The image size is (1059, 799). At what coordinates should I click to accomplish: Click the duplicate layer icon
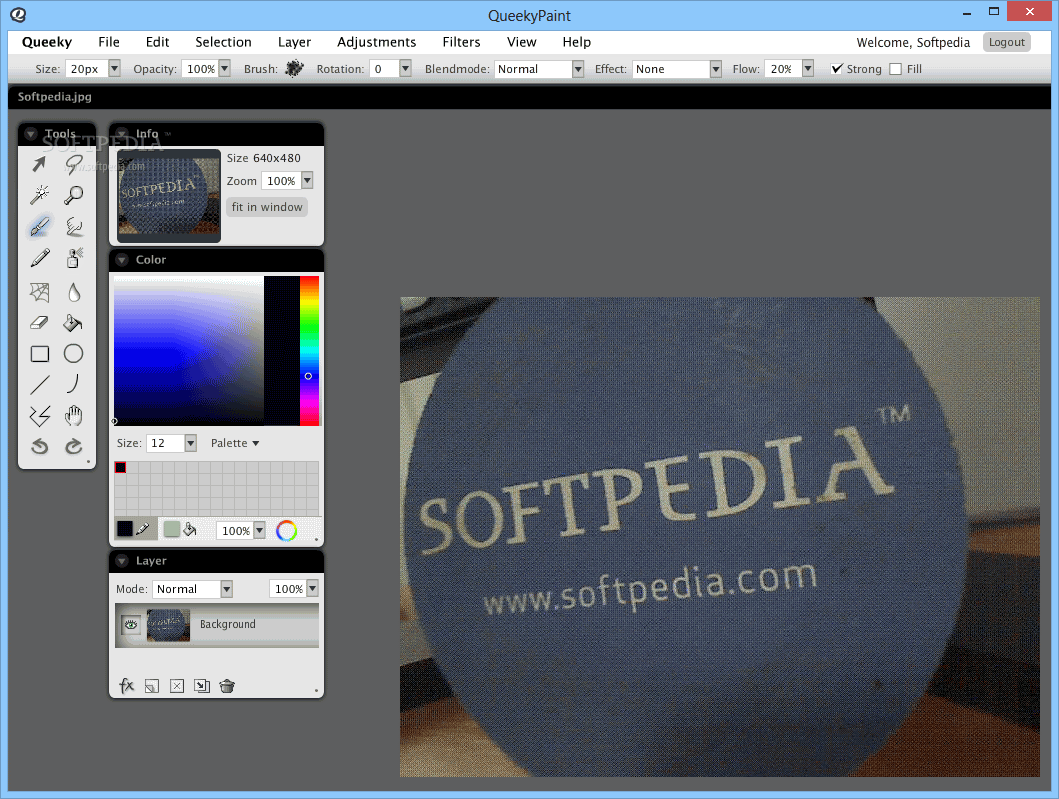click(x=201, y=686)
